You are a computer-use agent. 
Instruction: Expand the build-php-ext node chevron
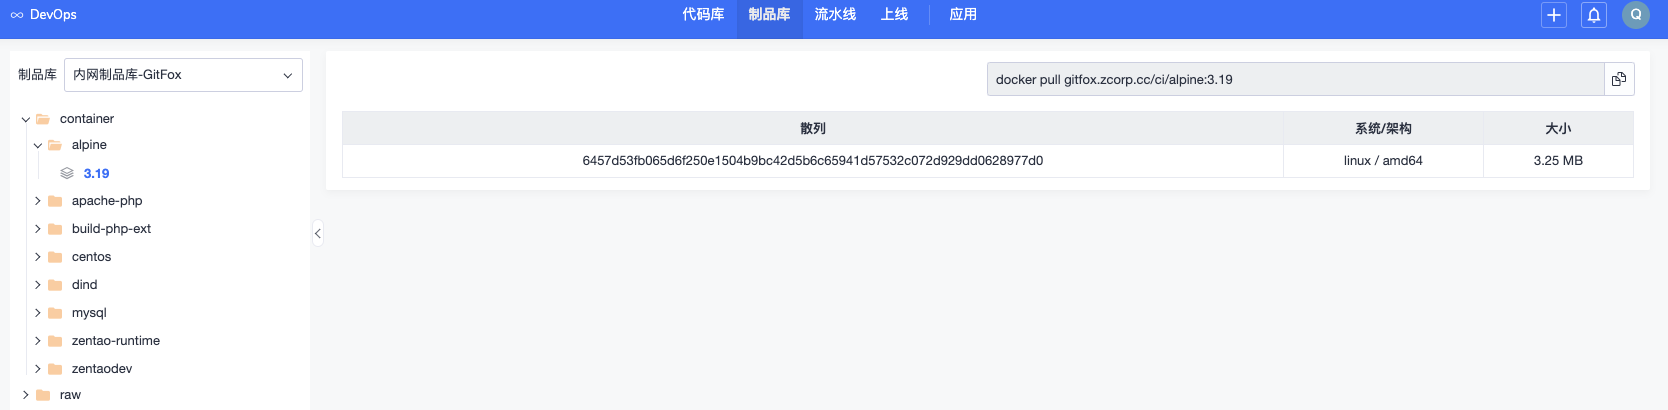[x=38, y=229]
